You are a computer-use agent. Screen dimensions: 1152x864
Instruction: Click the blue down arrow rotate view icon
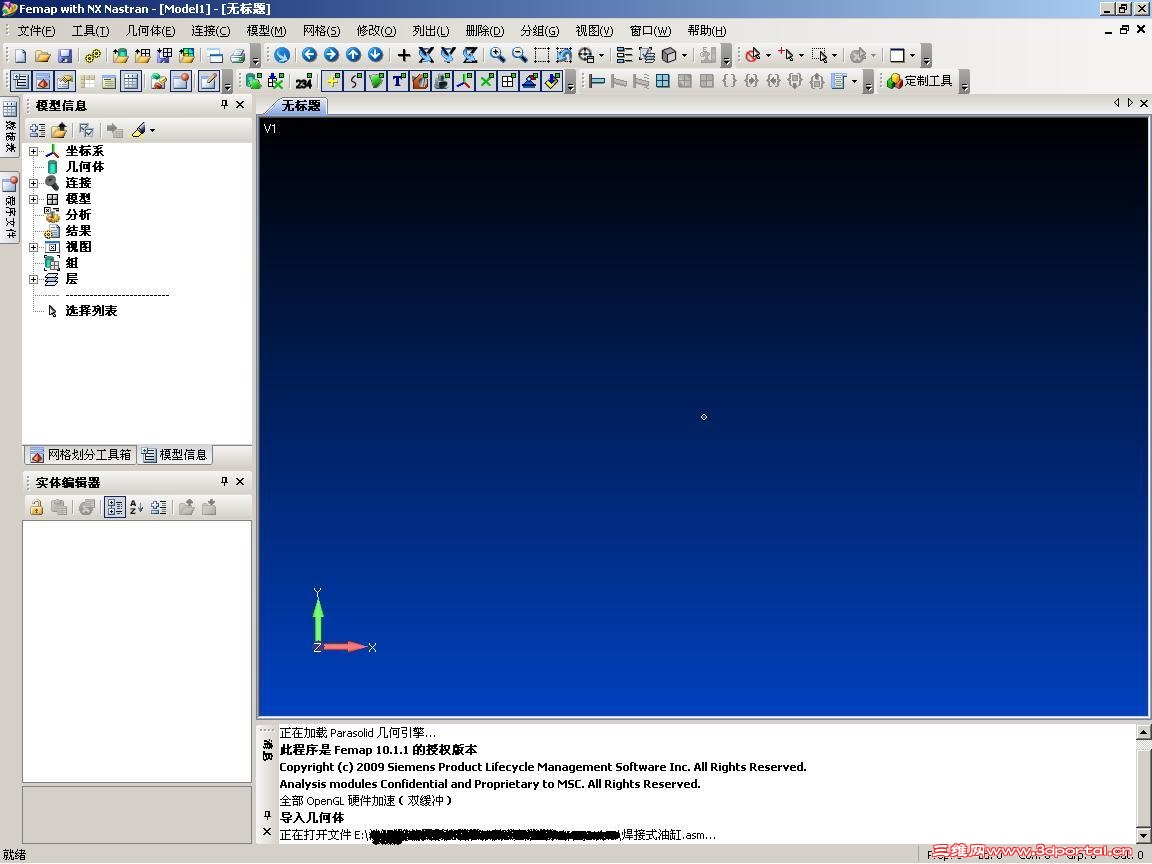[x=375, y=54]
